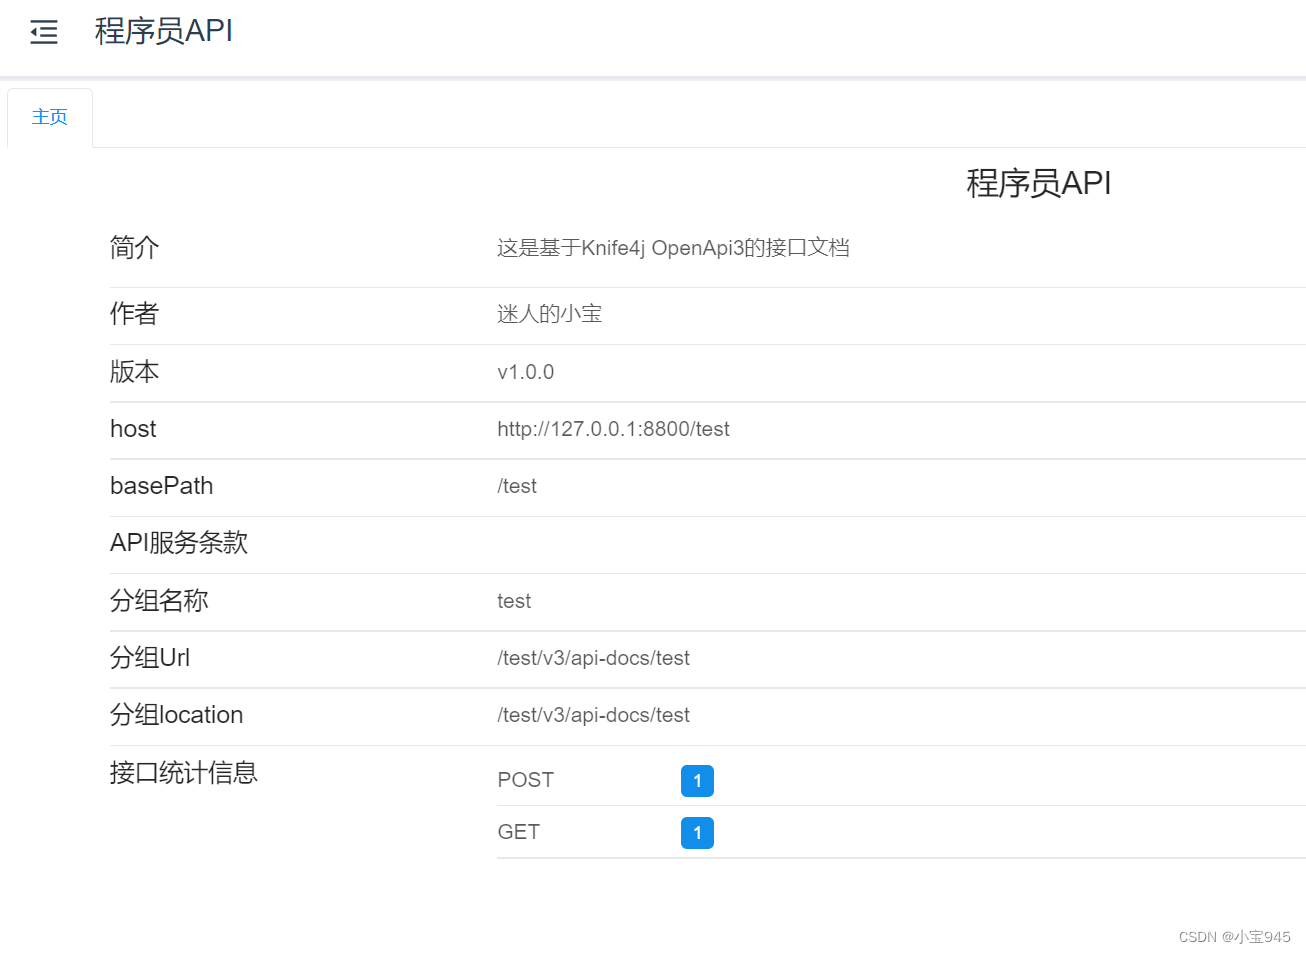Select author name 迷人的小宝

[549, 314]
